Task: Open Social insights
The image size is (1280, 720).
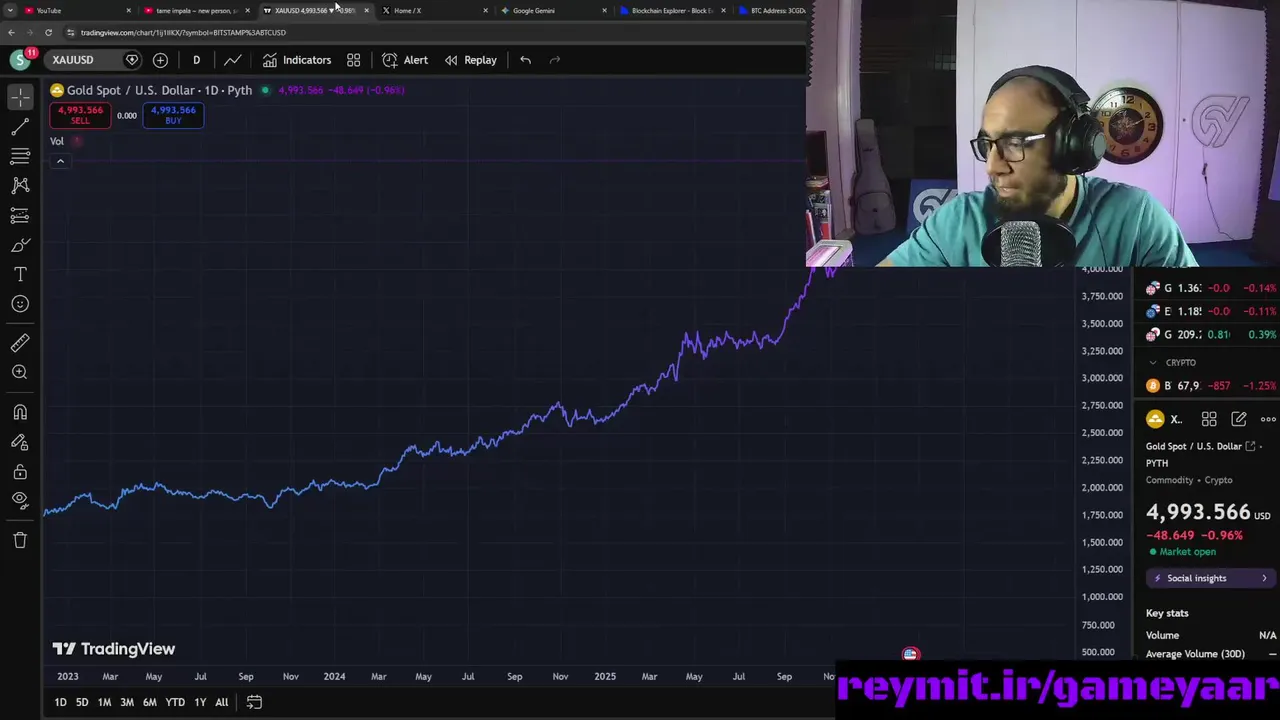Action: [1210, 578]
